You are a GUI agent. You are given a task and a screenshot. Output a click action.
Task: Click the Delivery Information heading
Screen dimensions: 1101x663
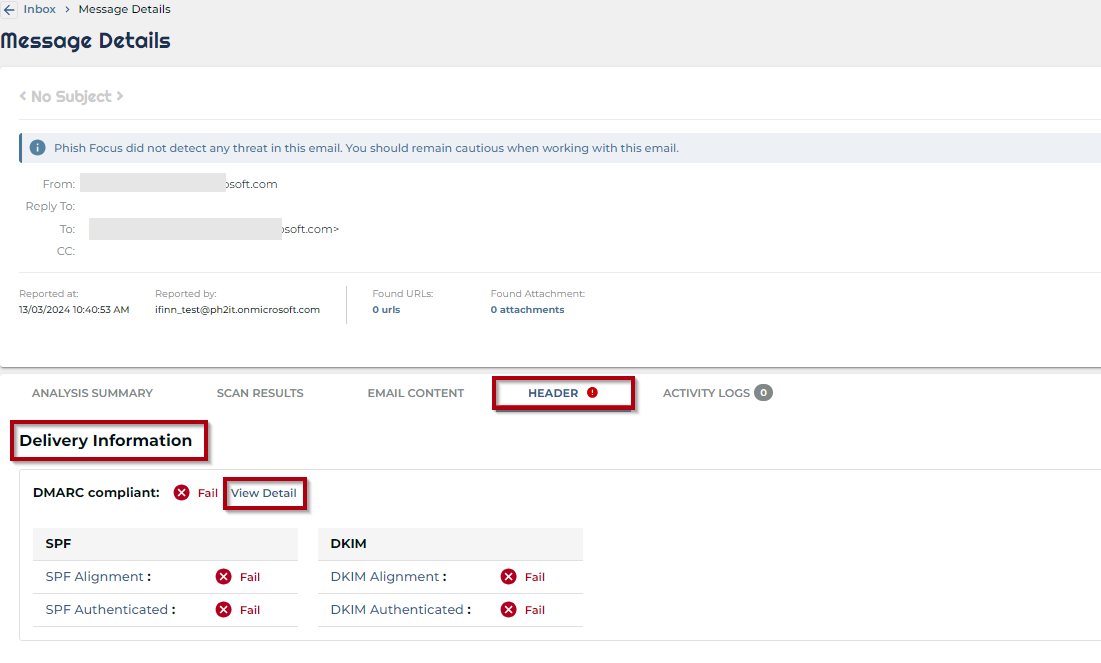(106, 441)
